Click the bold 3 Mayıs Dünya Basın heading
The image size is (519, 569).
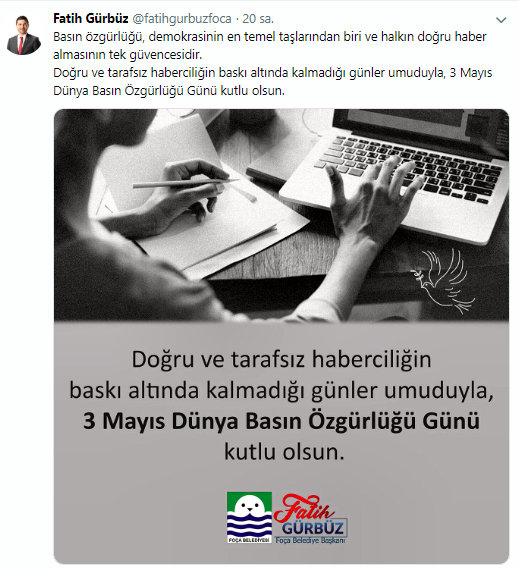tap(281, 421)
